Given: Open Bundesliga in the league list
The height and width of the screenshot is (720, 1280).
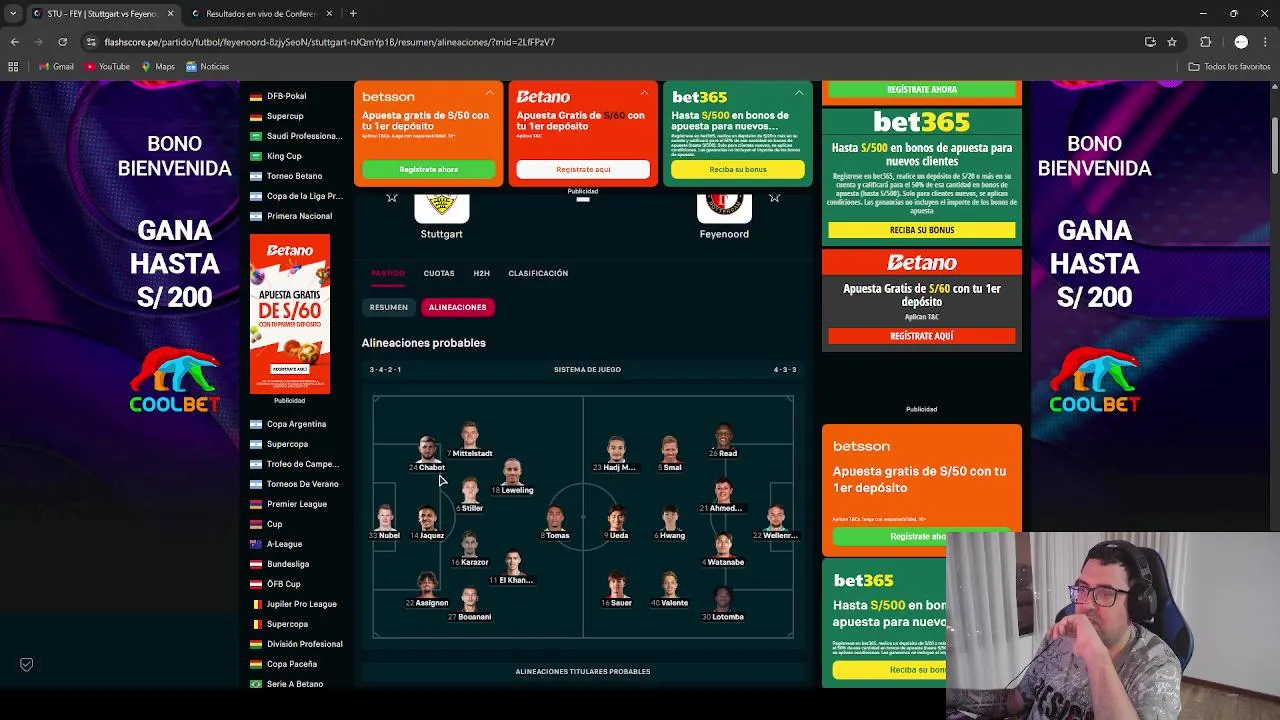Looking at the screenshot, I should pos(288,564).
